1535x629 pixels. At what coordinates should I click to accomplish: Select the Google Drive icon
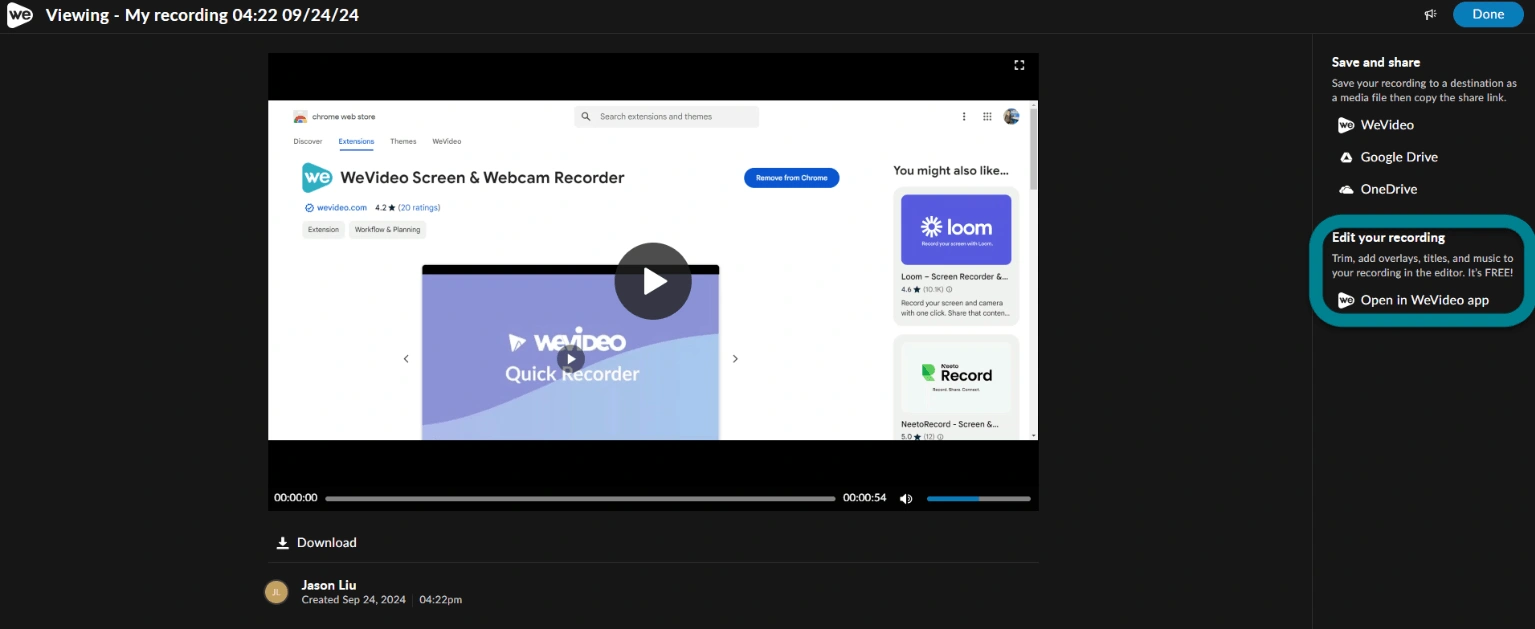click(x=1346, y=157)
